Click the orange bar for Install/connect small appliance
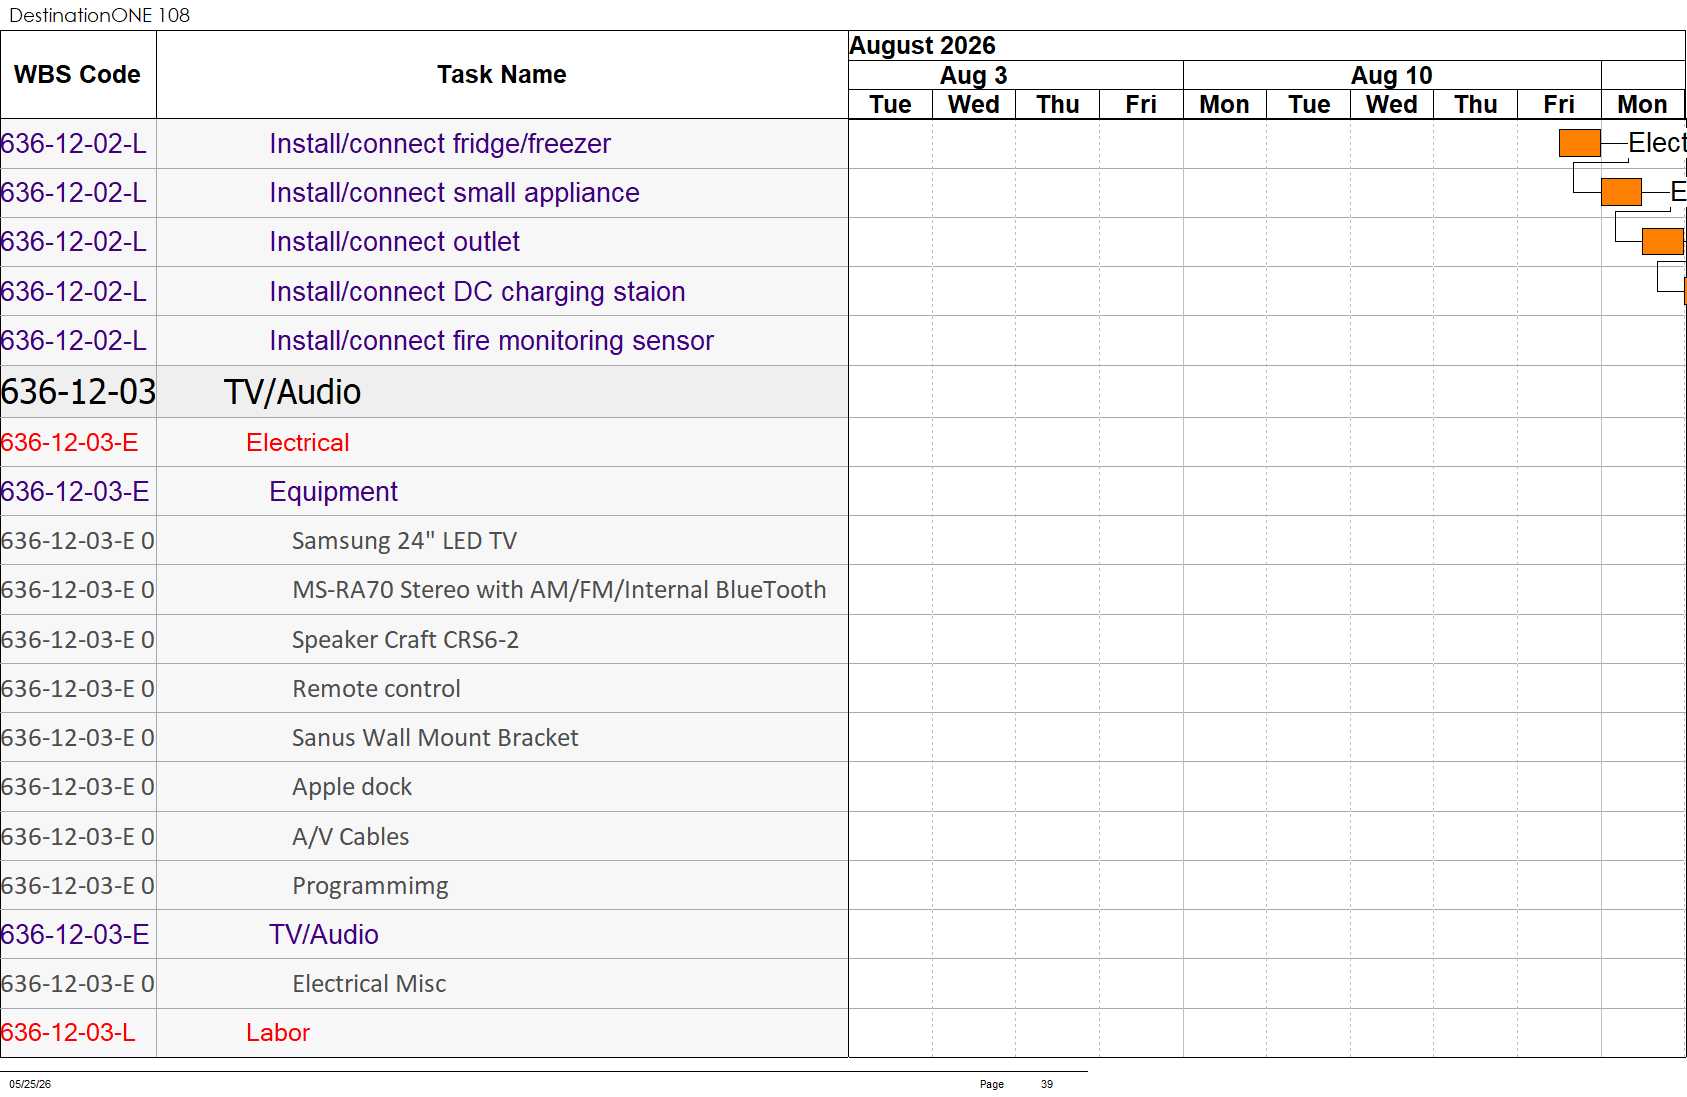Image resolution: width=1687 pixels, height=1097 pixels. (x=1621, y=192)
